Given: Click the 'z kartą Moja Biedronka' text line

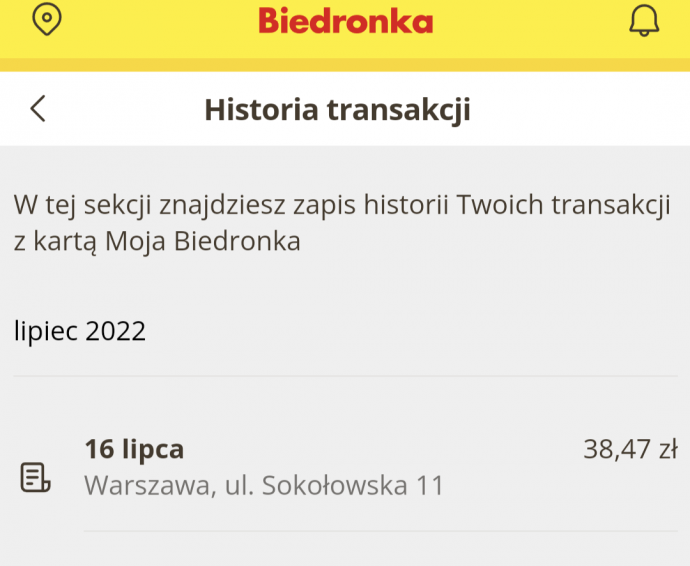Looking at the screenshot, I should coord(157,241).
